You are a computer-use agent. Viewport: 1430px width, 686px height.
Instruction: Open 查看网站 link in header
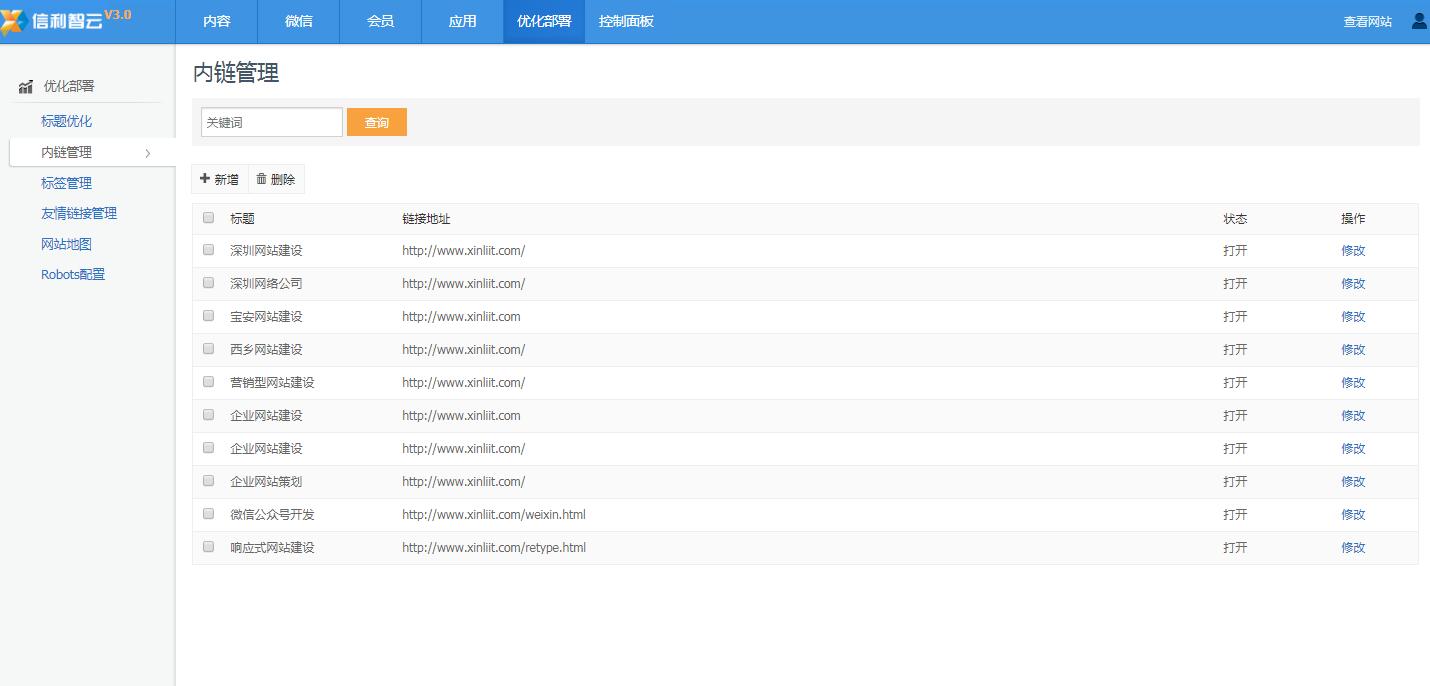click(x=1367, y=21)
